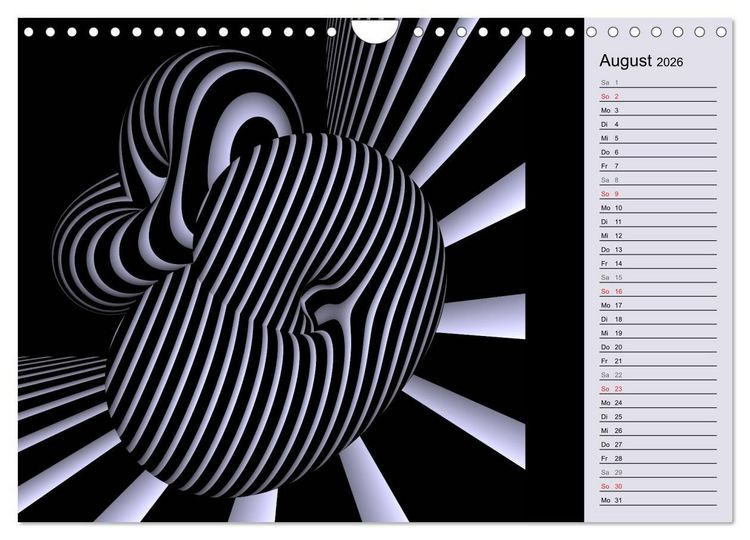Select the So 30 date row
Image resolution: width=750 pixels, height=540 pixels.
click(658, 486)
